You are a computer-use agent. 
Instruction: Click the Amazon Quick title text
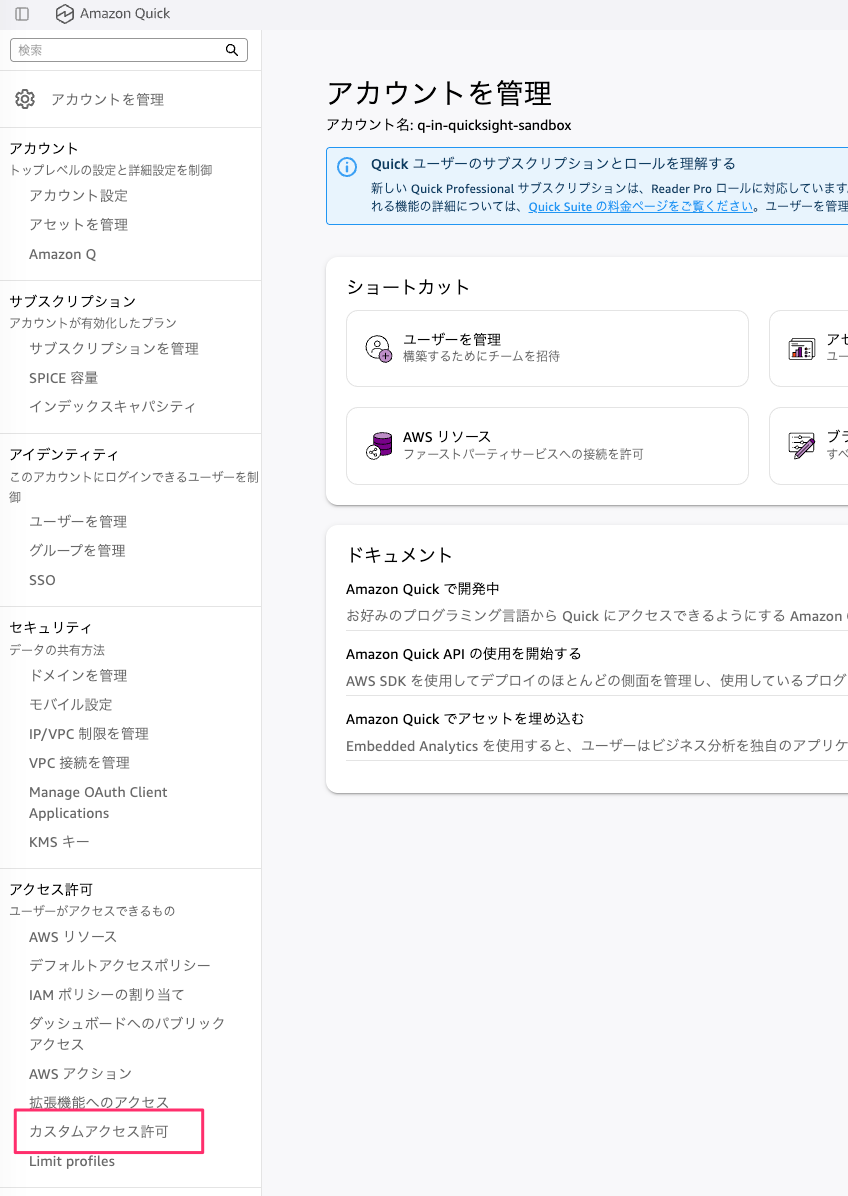click(x=125, y=14)
